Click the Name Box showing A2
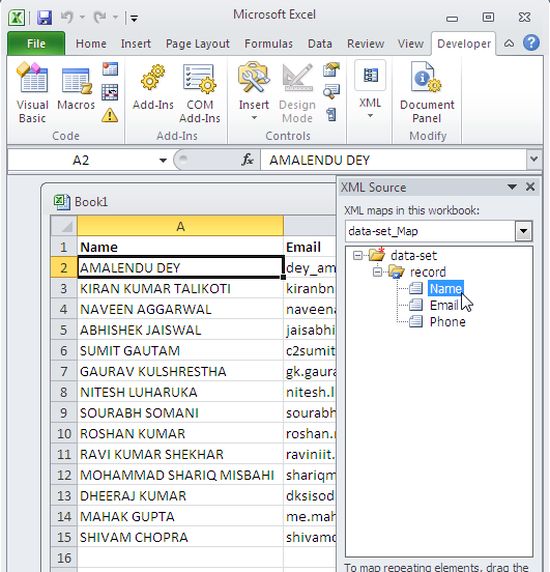The width and height of the screenshot is (550, 572). [81, 160]
